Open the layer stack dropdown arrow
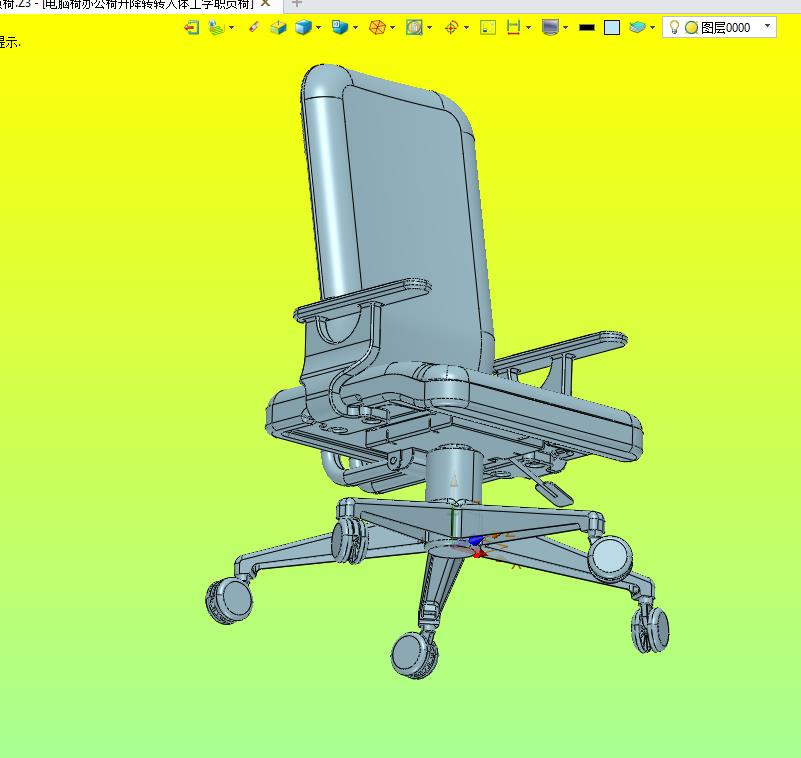The image size is (801, 758). 652,28
